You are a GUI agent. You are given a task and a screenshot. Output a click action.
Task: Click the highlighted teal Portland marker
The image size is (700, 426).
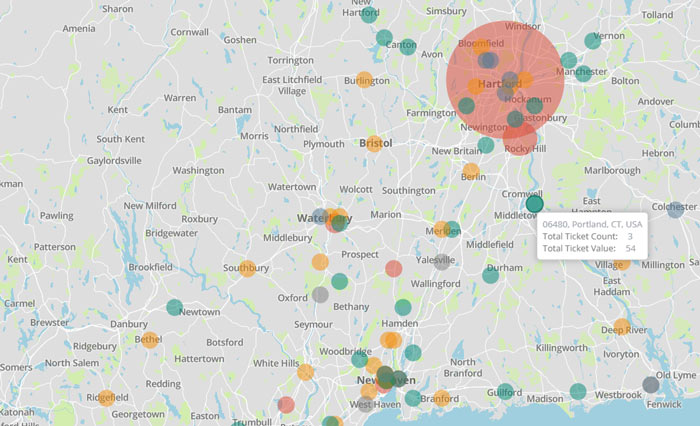(x=534, y=204)
